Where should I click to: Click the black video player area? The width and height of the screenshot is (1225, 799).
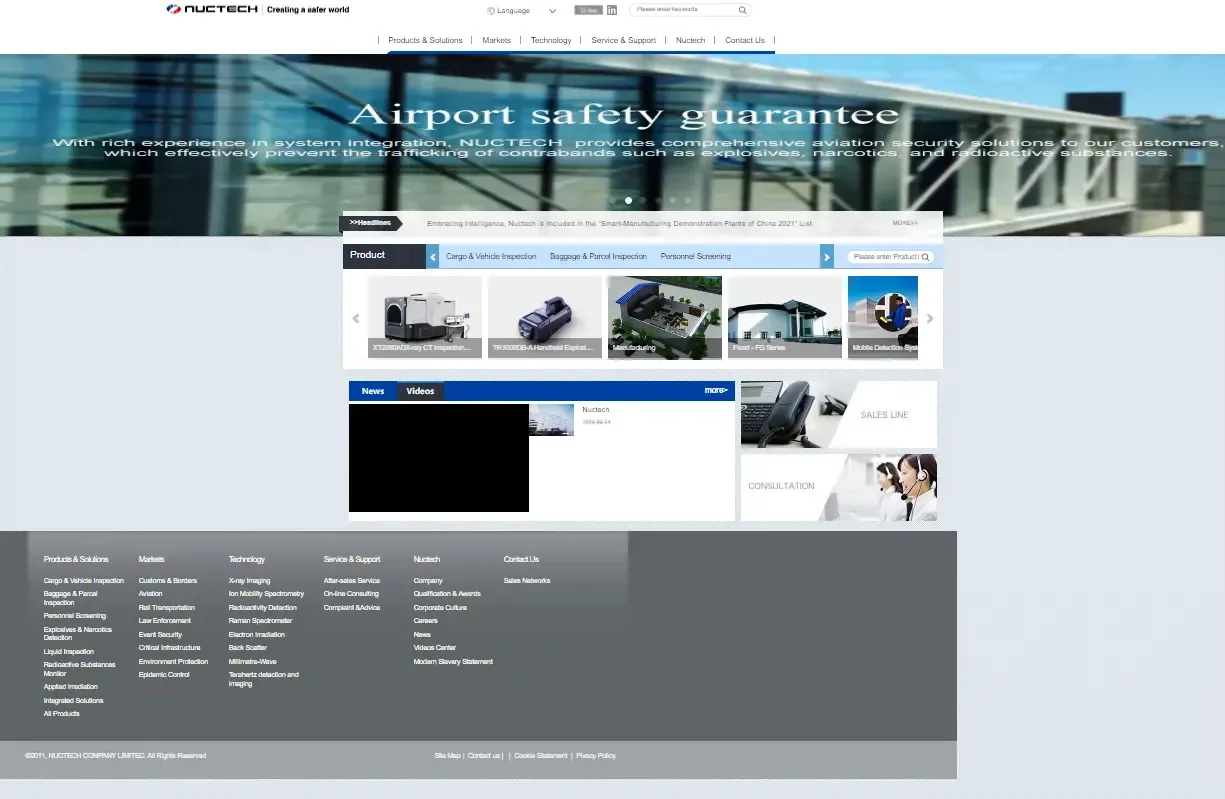tap(439, 458)
